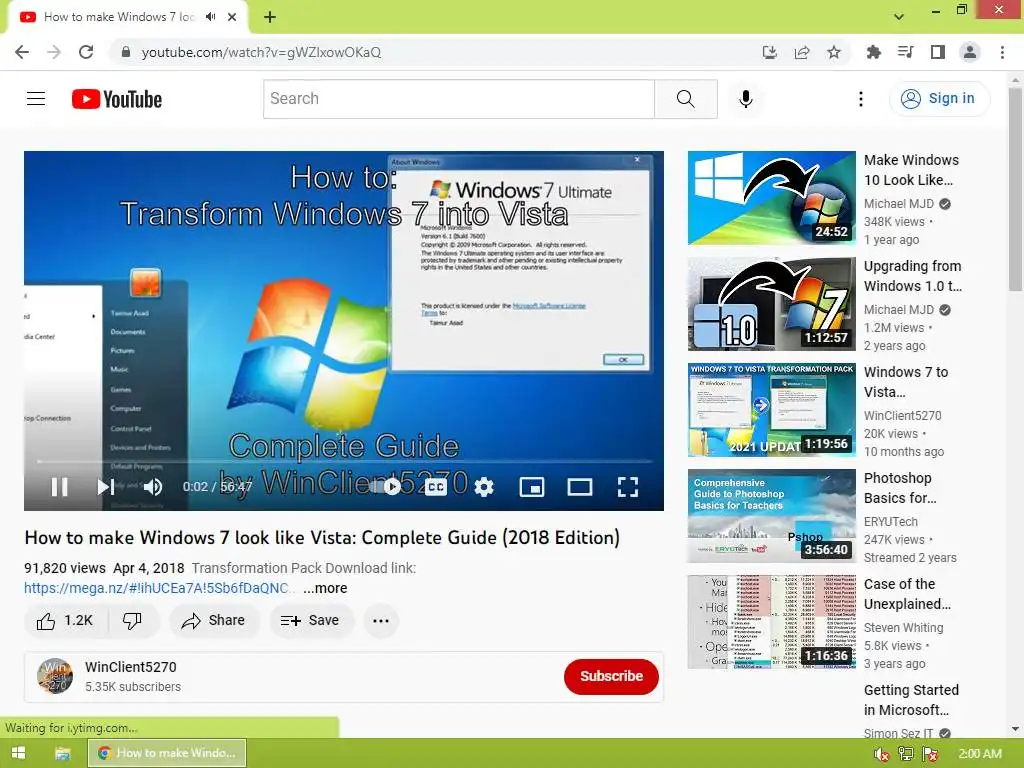Click the Sign in button
The image size is (1024, 768).
click(939, 99)
